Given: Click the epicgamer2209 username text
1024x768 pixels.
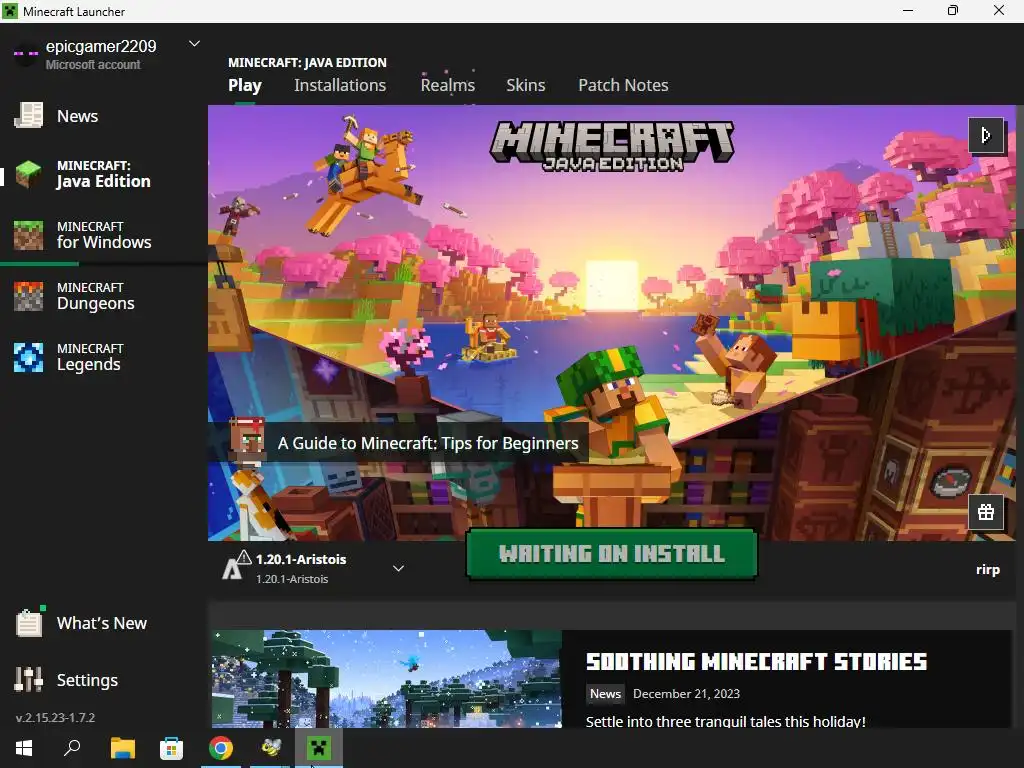Looking at the screenshot, I should click(x=101, y=46).
